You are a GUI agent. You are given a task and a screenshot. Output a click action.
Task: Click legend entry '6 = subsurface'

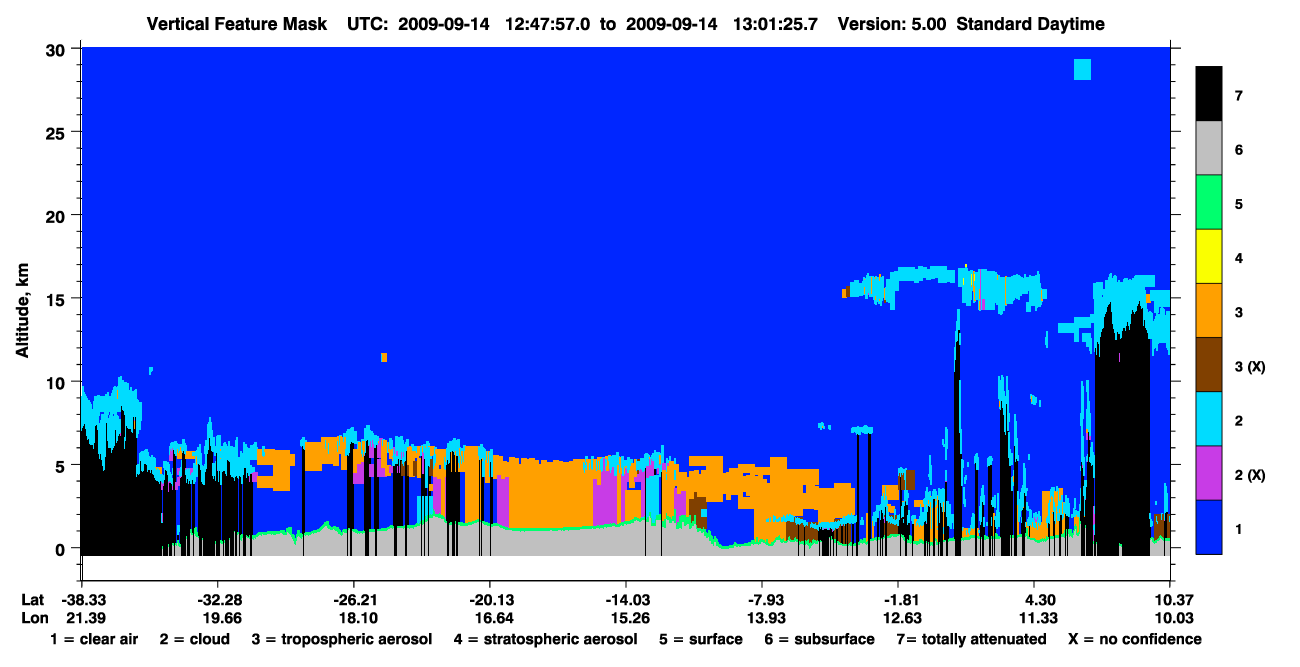click(819, 639)
